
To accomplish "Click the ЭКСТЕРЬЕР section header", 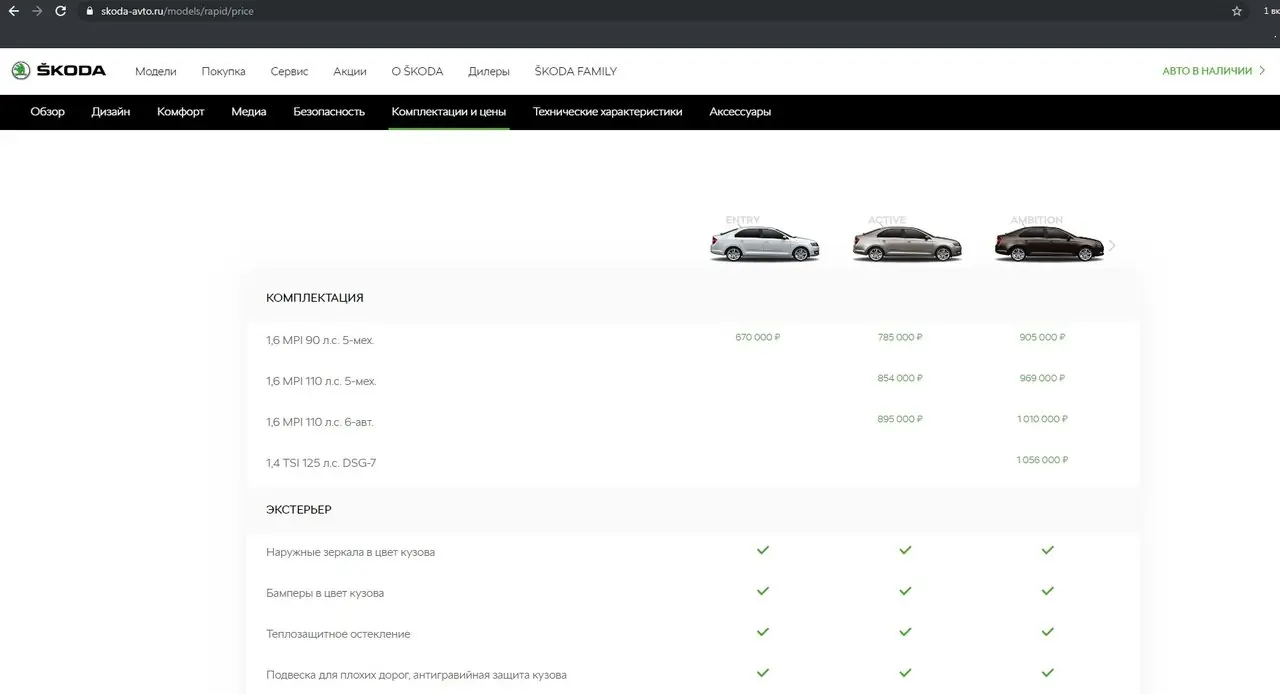I will pos(299,510).
